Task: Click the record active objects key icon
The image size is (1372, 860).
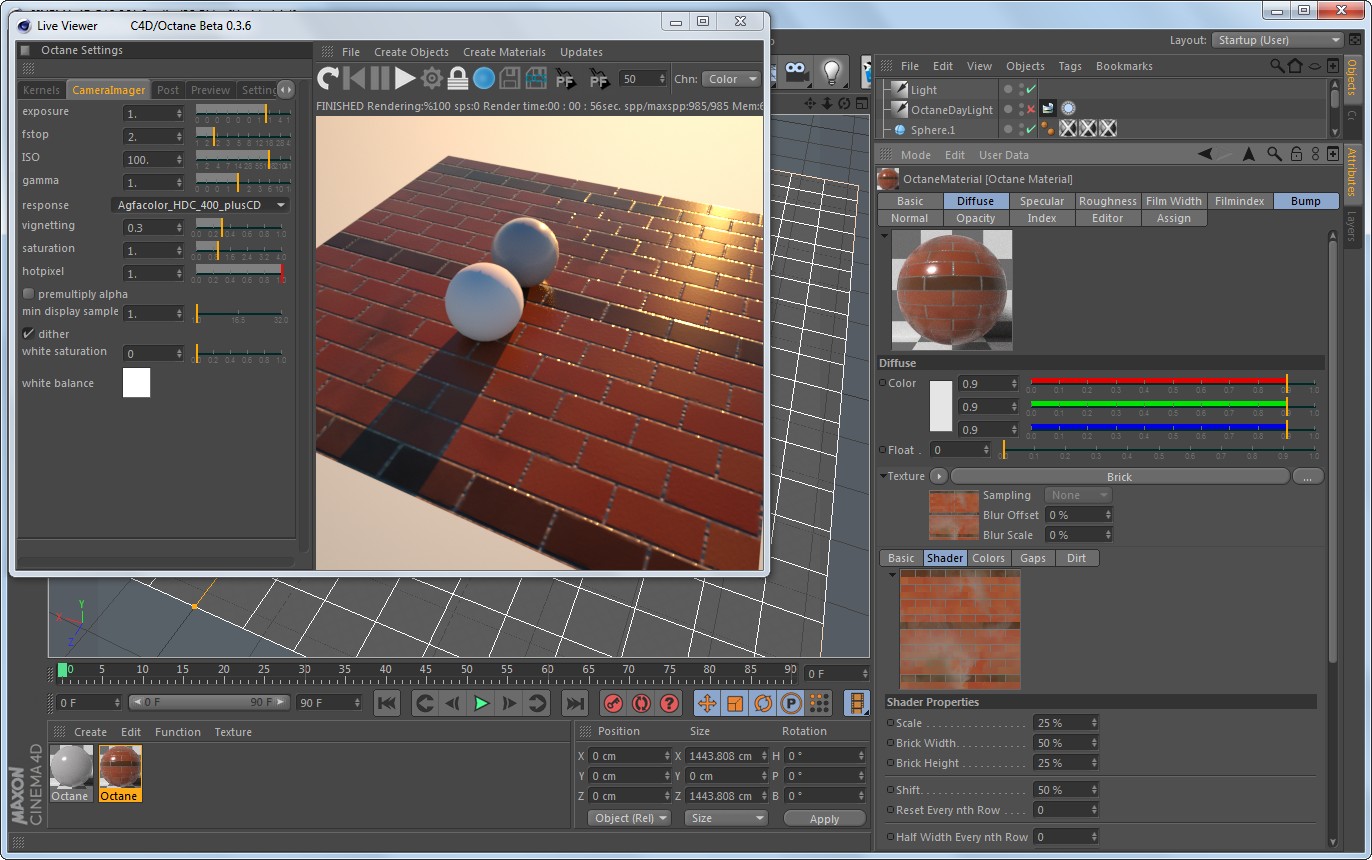Action: pyautogui.click(x=613, y=703)
